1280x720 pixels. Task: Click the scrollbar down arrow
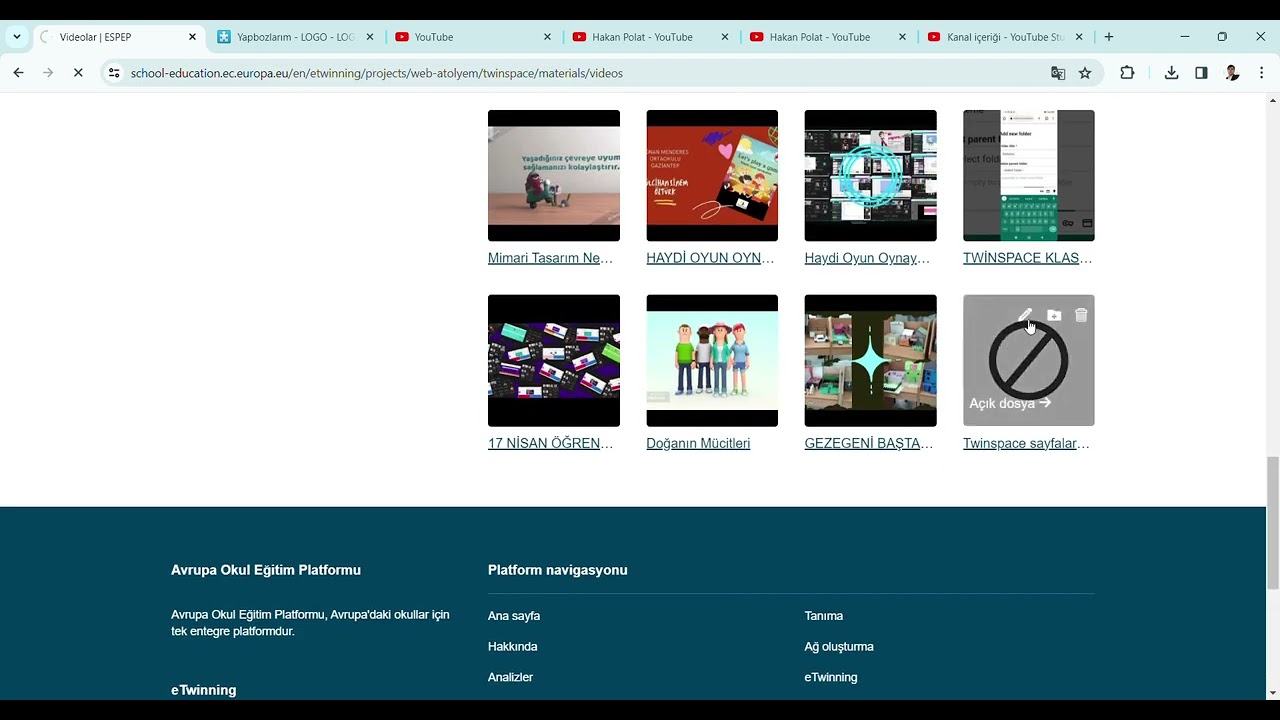click(1273, 692)
